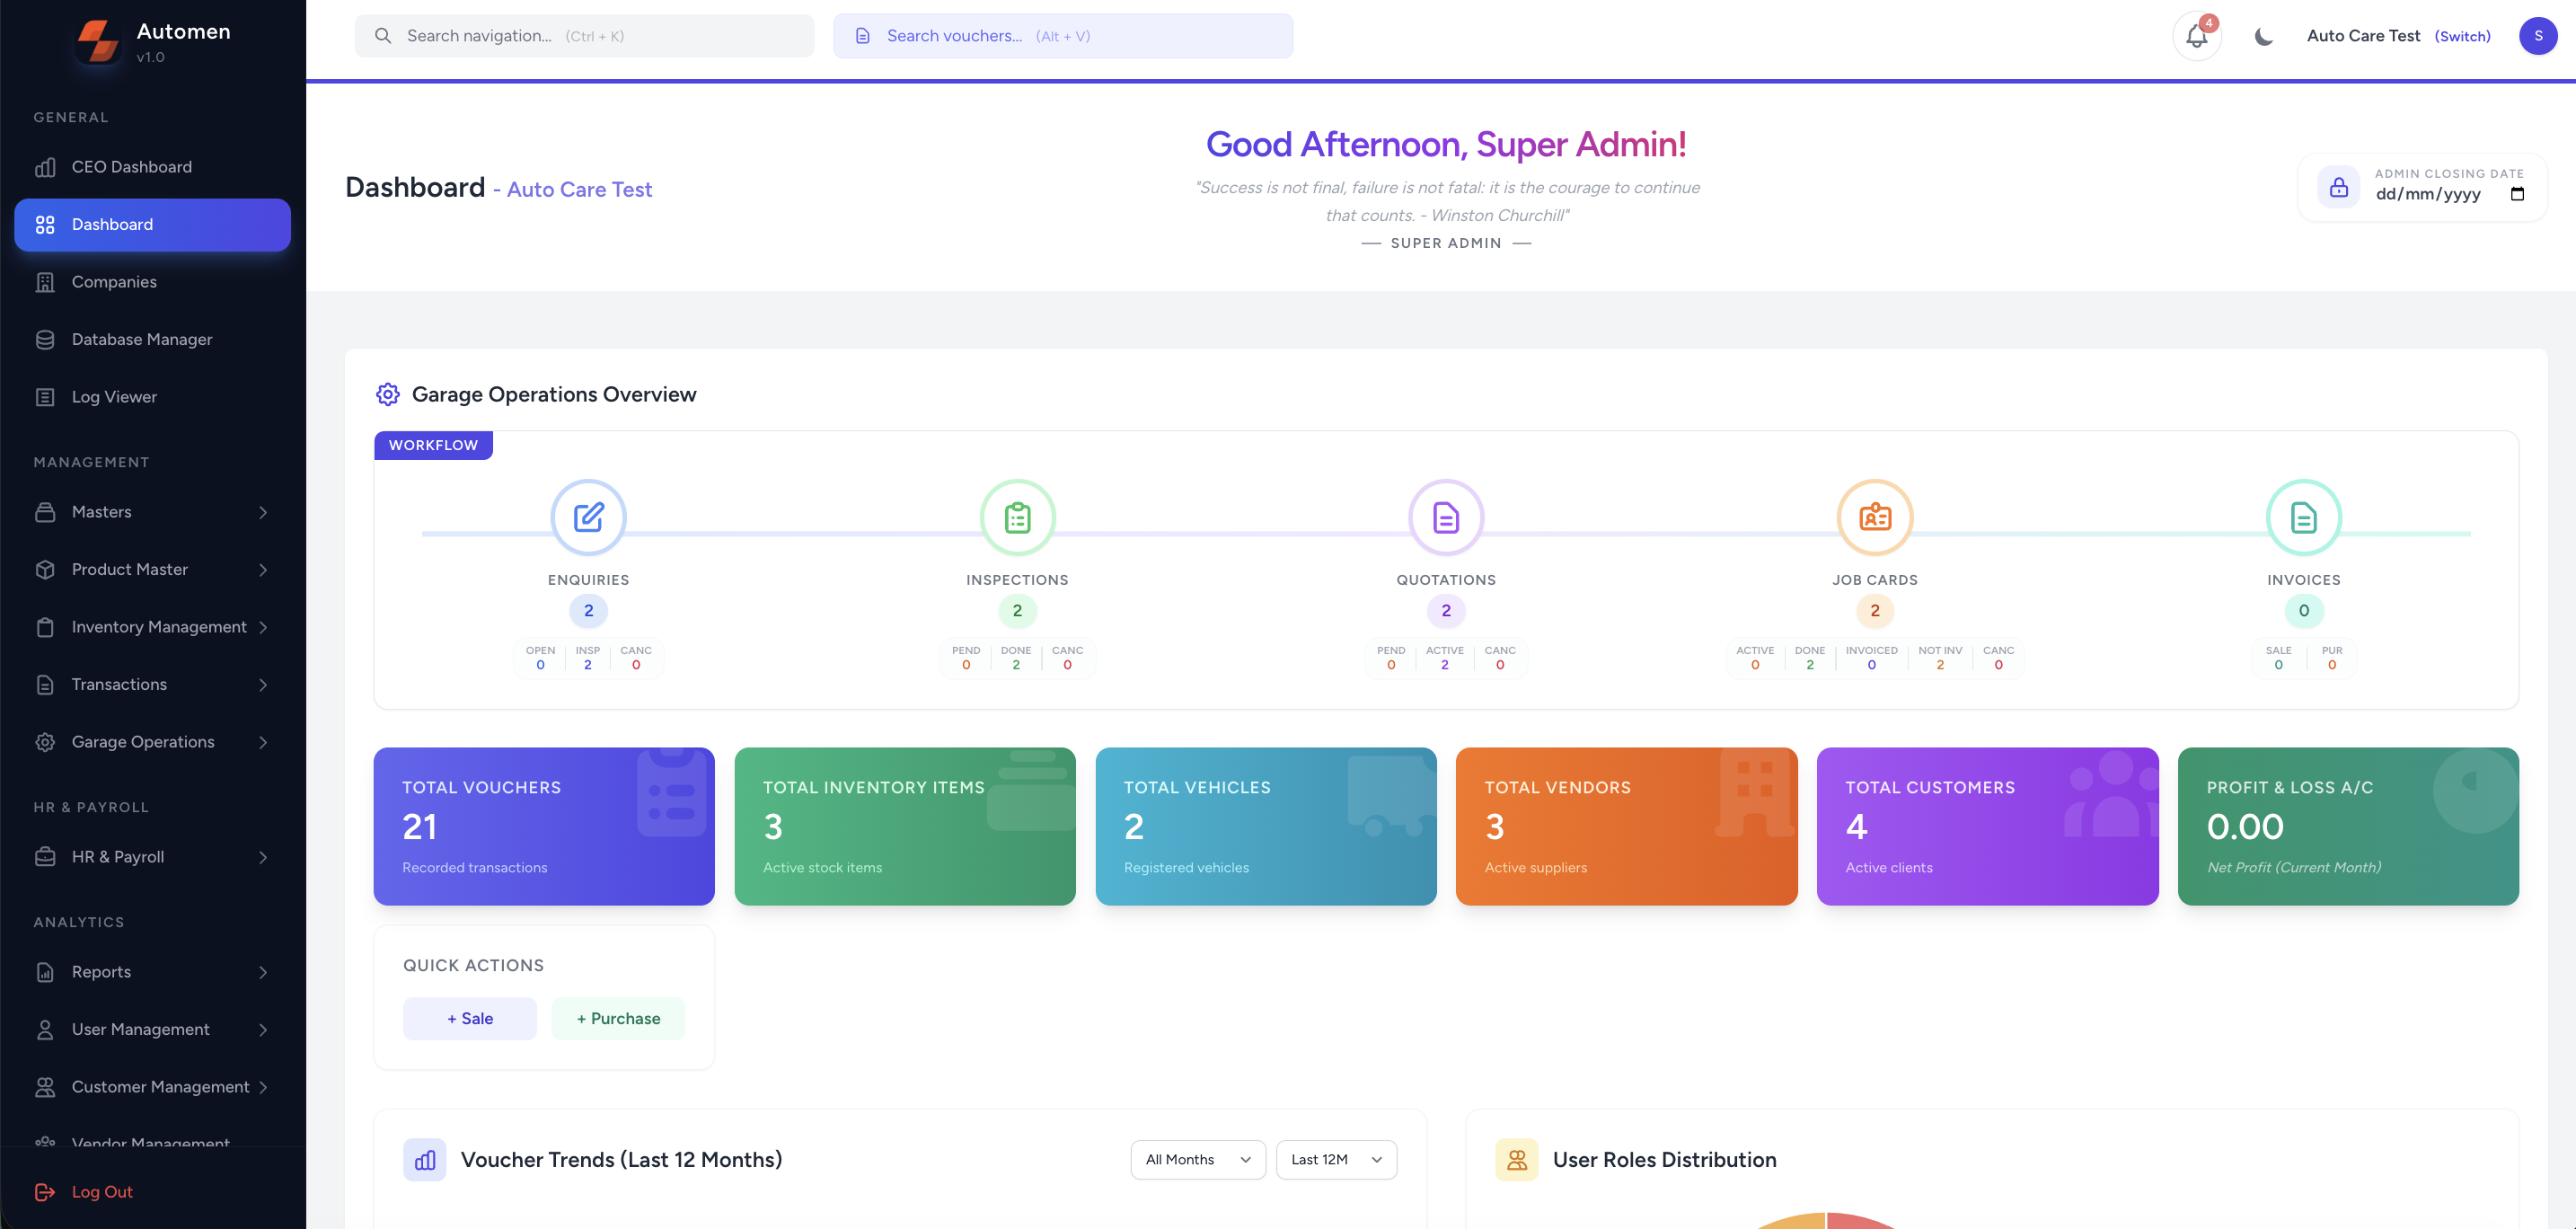2576x1229 pixels.
Task: Click the Log Out link
Action: (102, 1192)
